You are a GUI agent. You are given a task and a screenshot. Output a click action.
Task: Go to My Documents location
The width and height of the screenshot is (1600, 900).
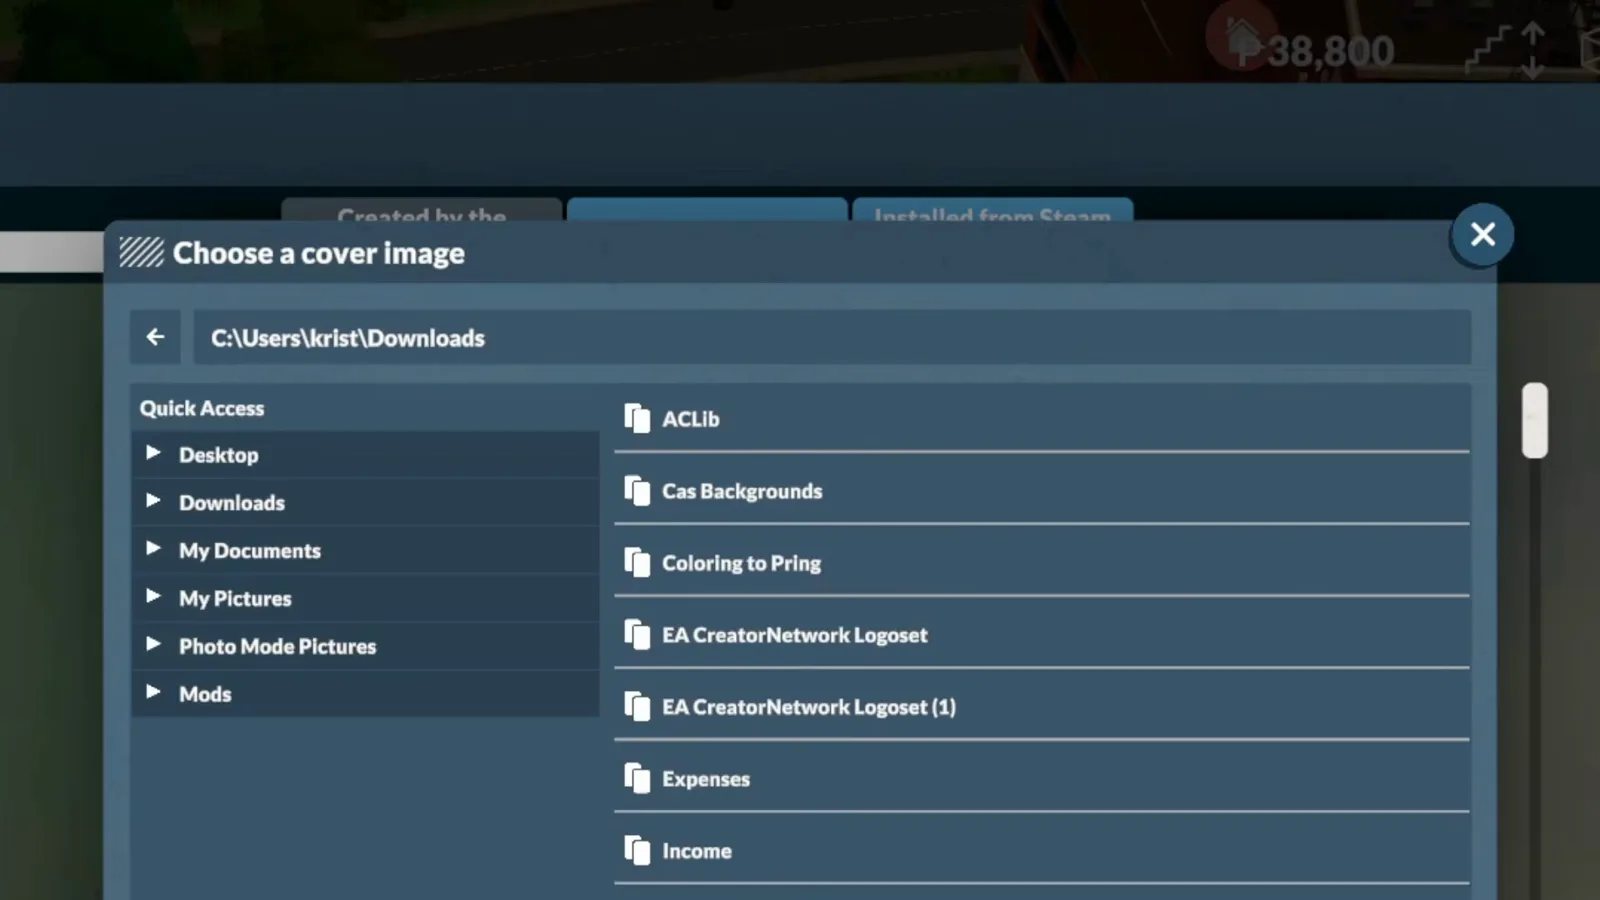coord(250,551)
